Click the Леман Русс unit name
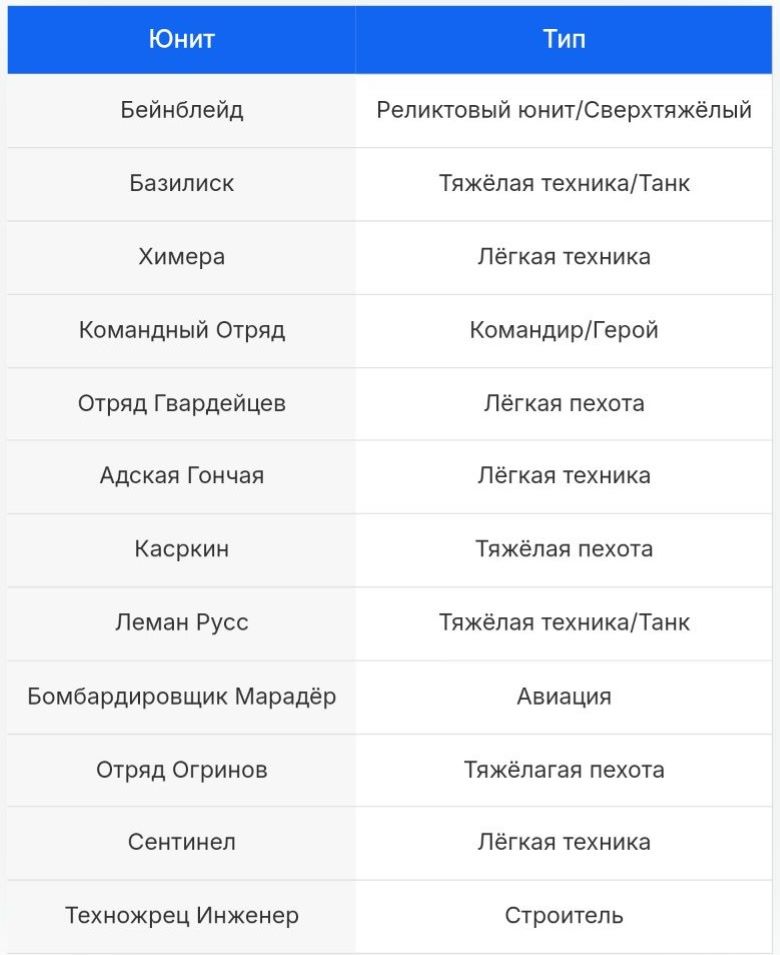Screen dimensions: 780x955 click(181, 622)
